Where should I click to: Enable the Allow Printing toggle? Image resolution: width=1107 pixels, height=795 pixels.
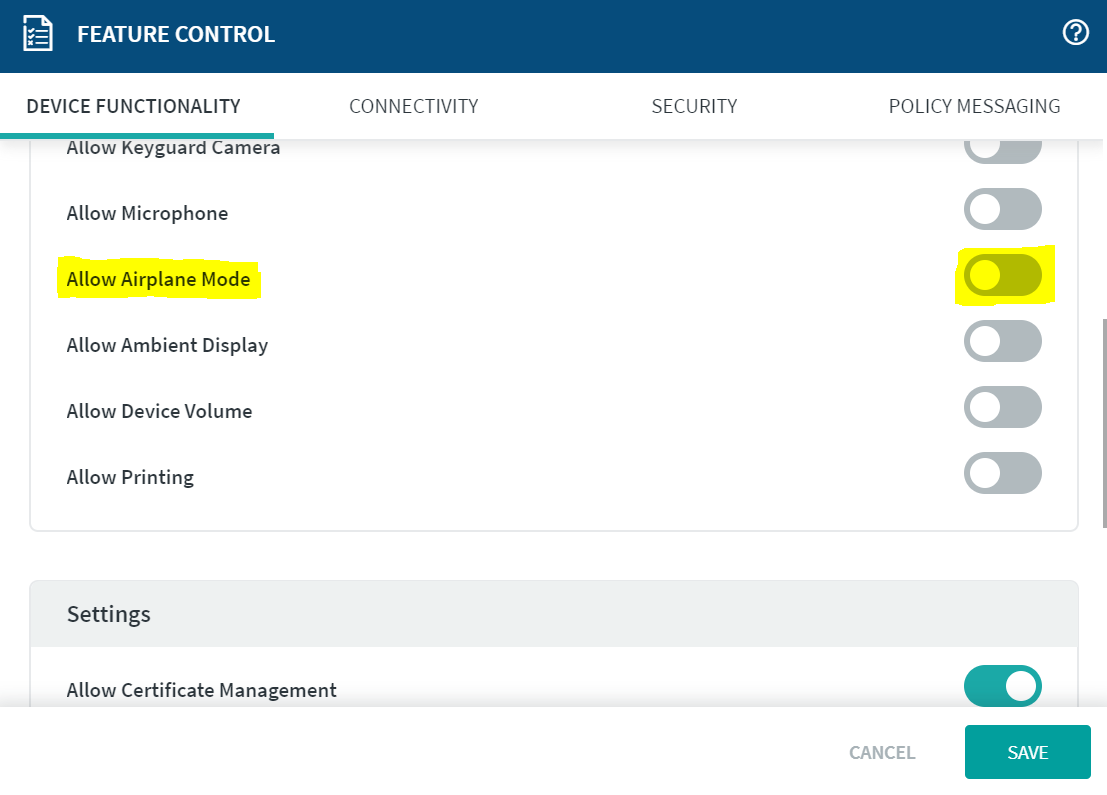pyautogui.click(x=1002, y=473)
